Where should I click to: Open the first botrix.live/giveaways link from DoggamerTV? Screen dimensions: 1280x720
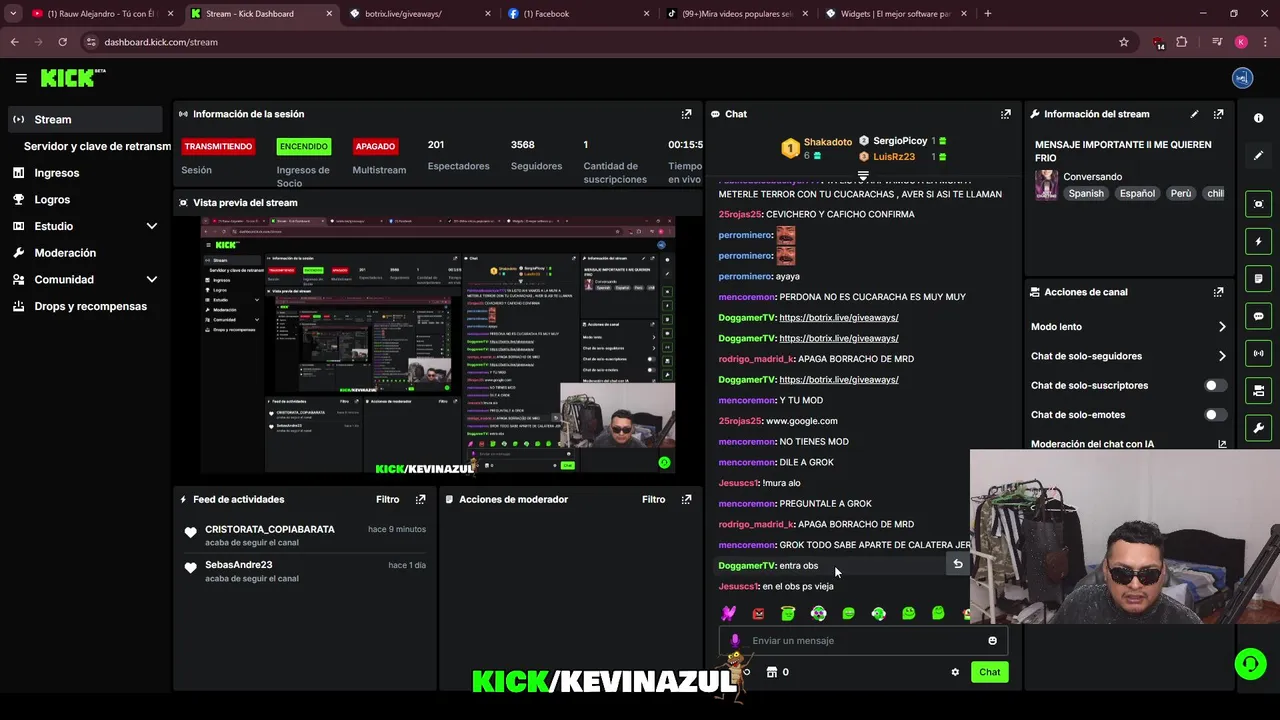point(838,318)
